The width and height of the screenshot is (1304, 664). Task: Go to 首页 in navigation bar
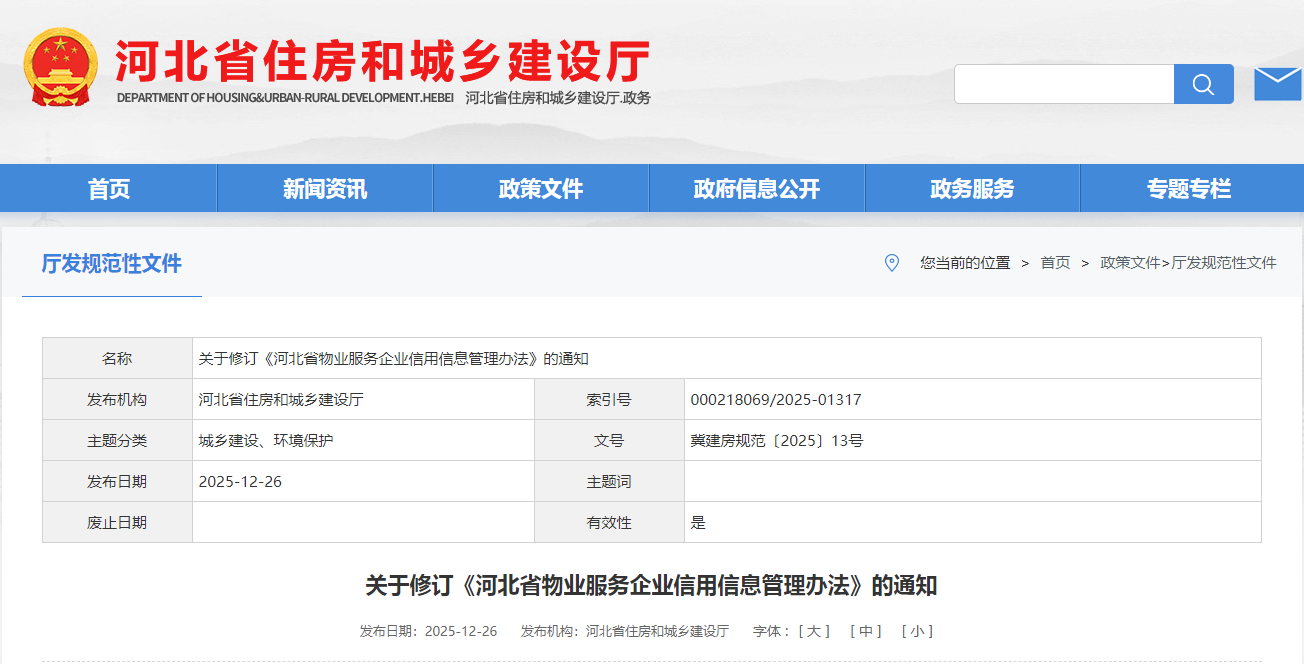[109, 189]
